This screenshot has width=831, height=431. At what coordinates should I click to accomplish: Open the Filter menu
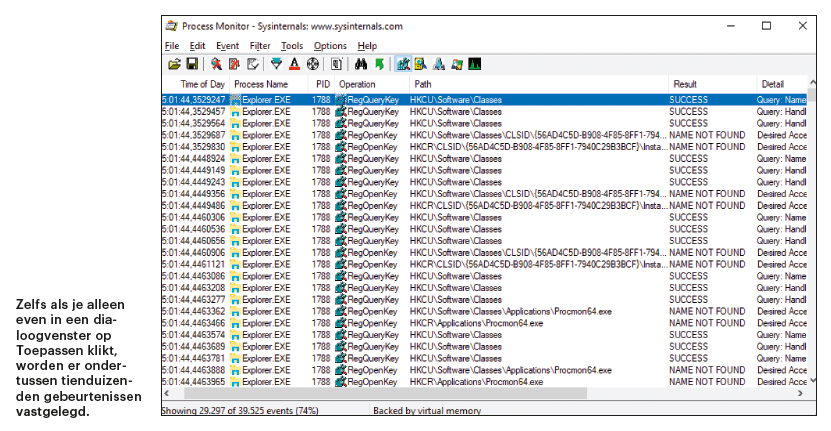(260, 46)
